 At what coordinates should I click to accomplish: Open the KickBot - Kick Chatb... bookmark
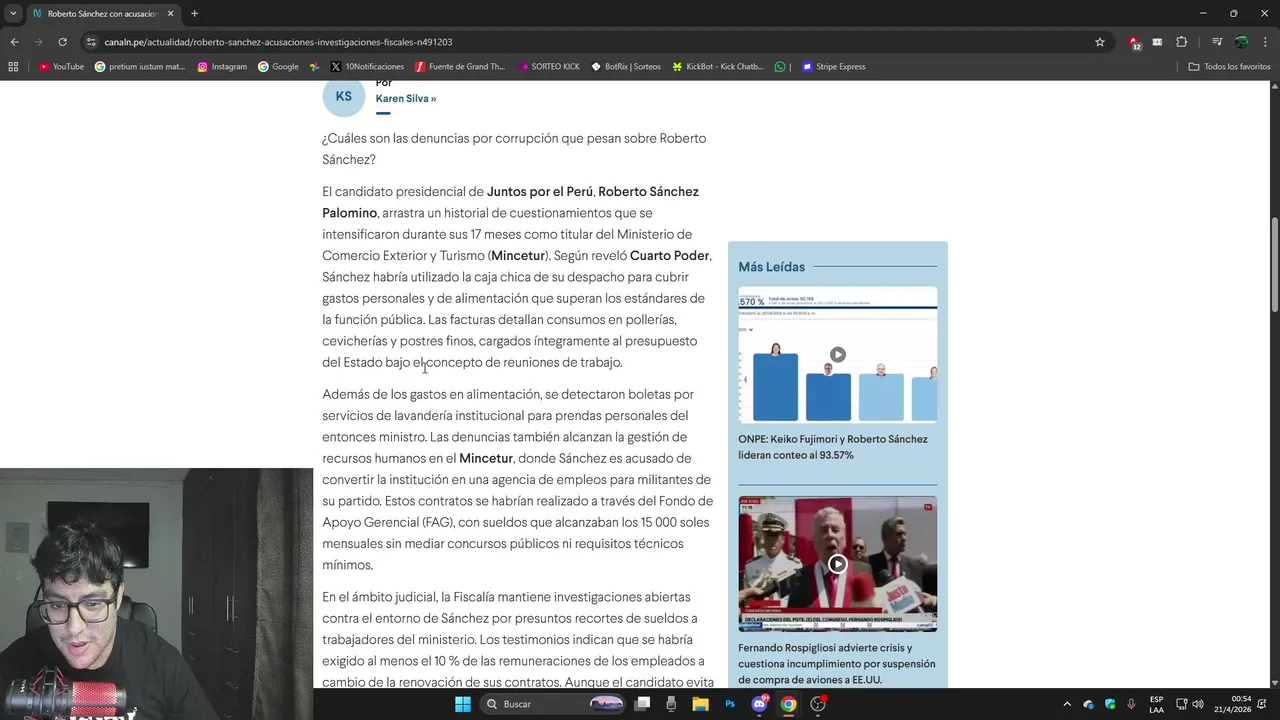[x=717, y=67]
